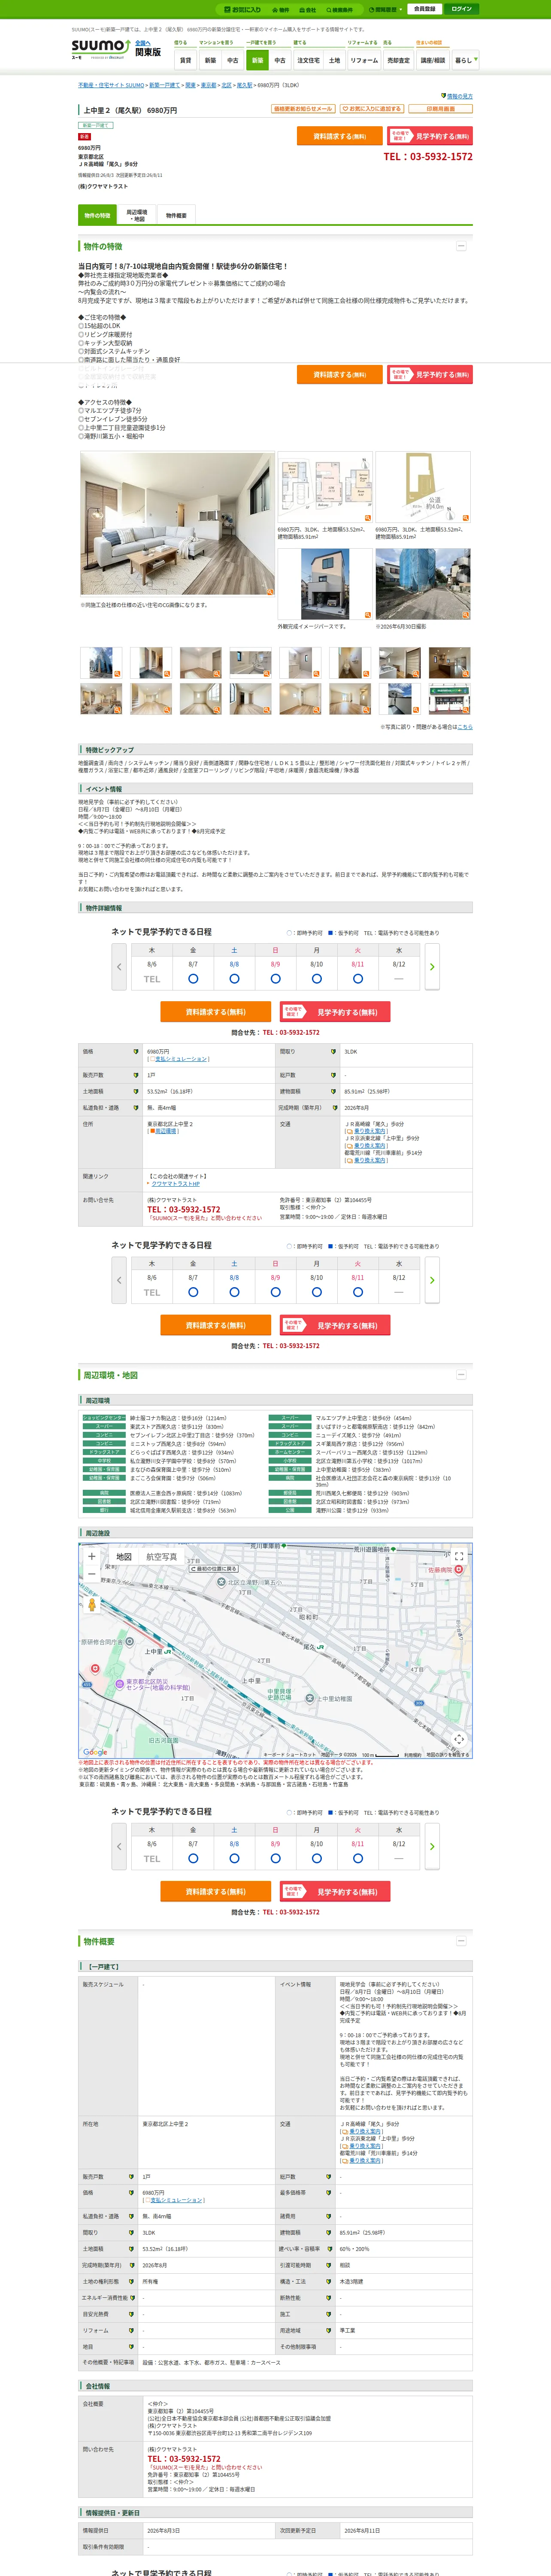Viewport: 551px width, 2576px height.
Task: Switch to the 周辺環境・地図 tab
Action: point(136,215)
